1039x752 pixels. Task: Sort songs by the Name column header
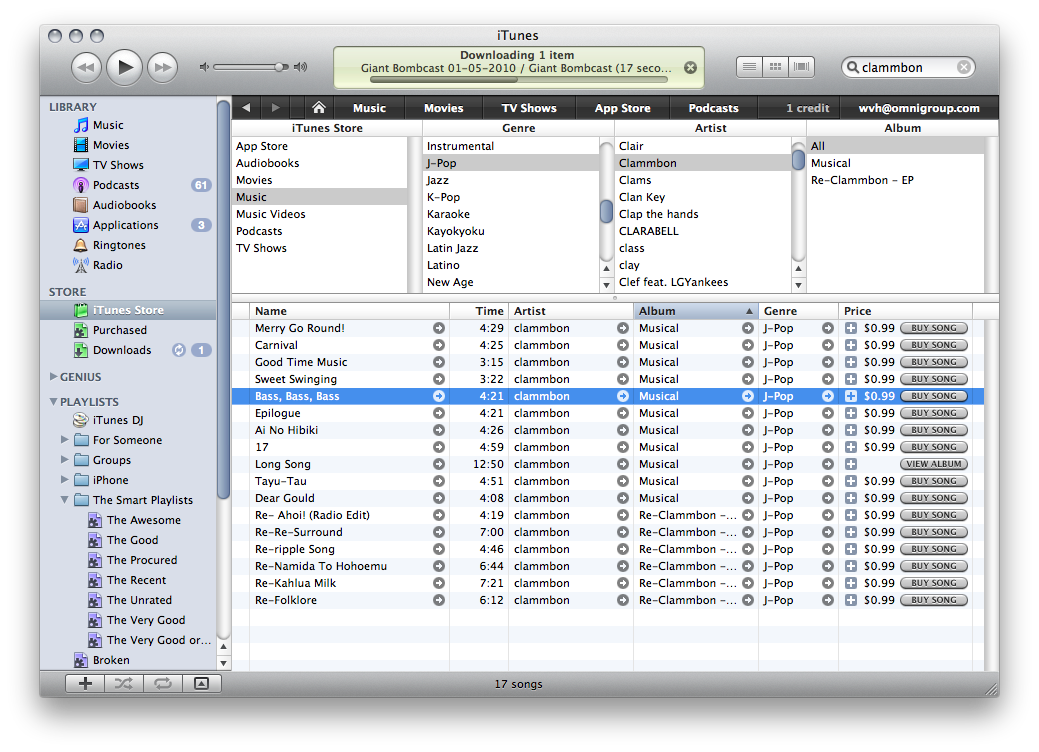click(x=350, y=311)
